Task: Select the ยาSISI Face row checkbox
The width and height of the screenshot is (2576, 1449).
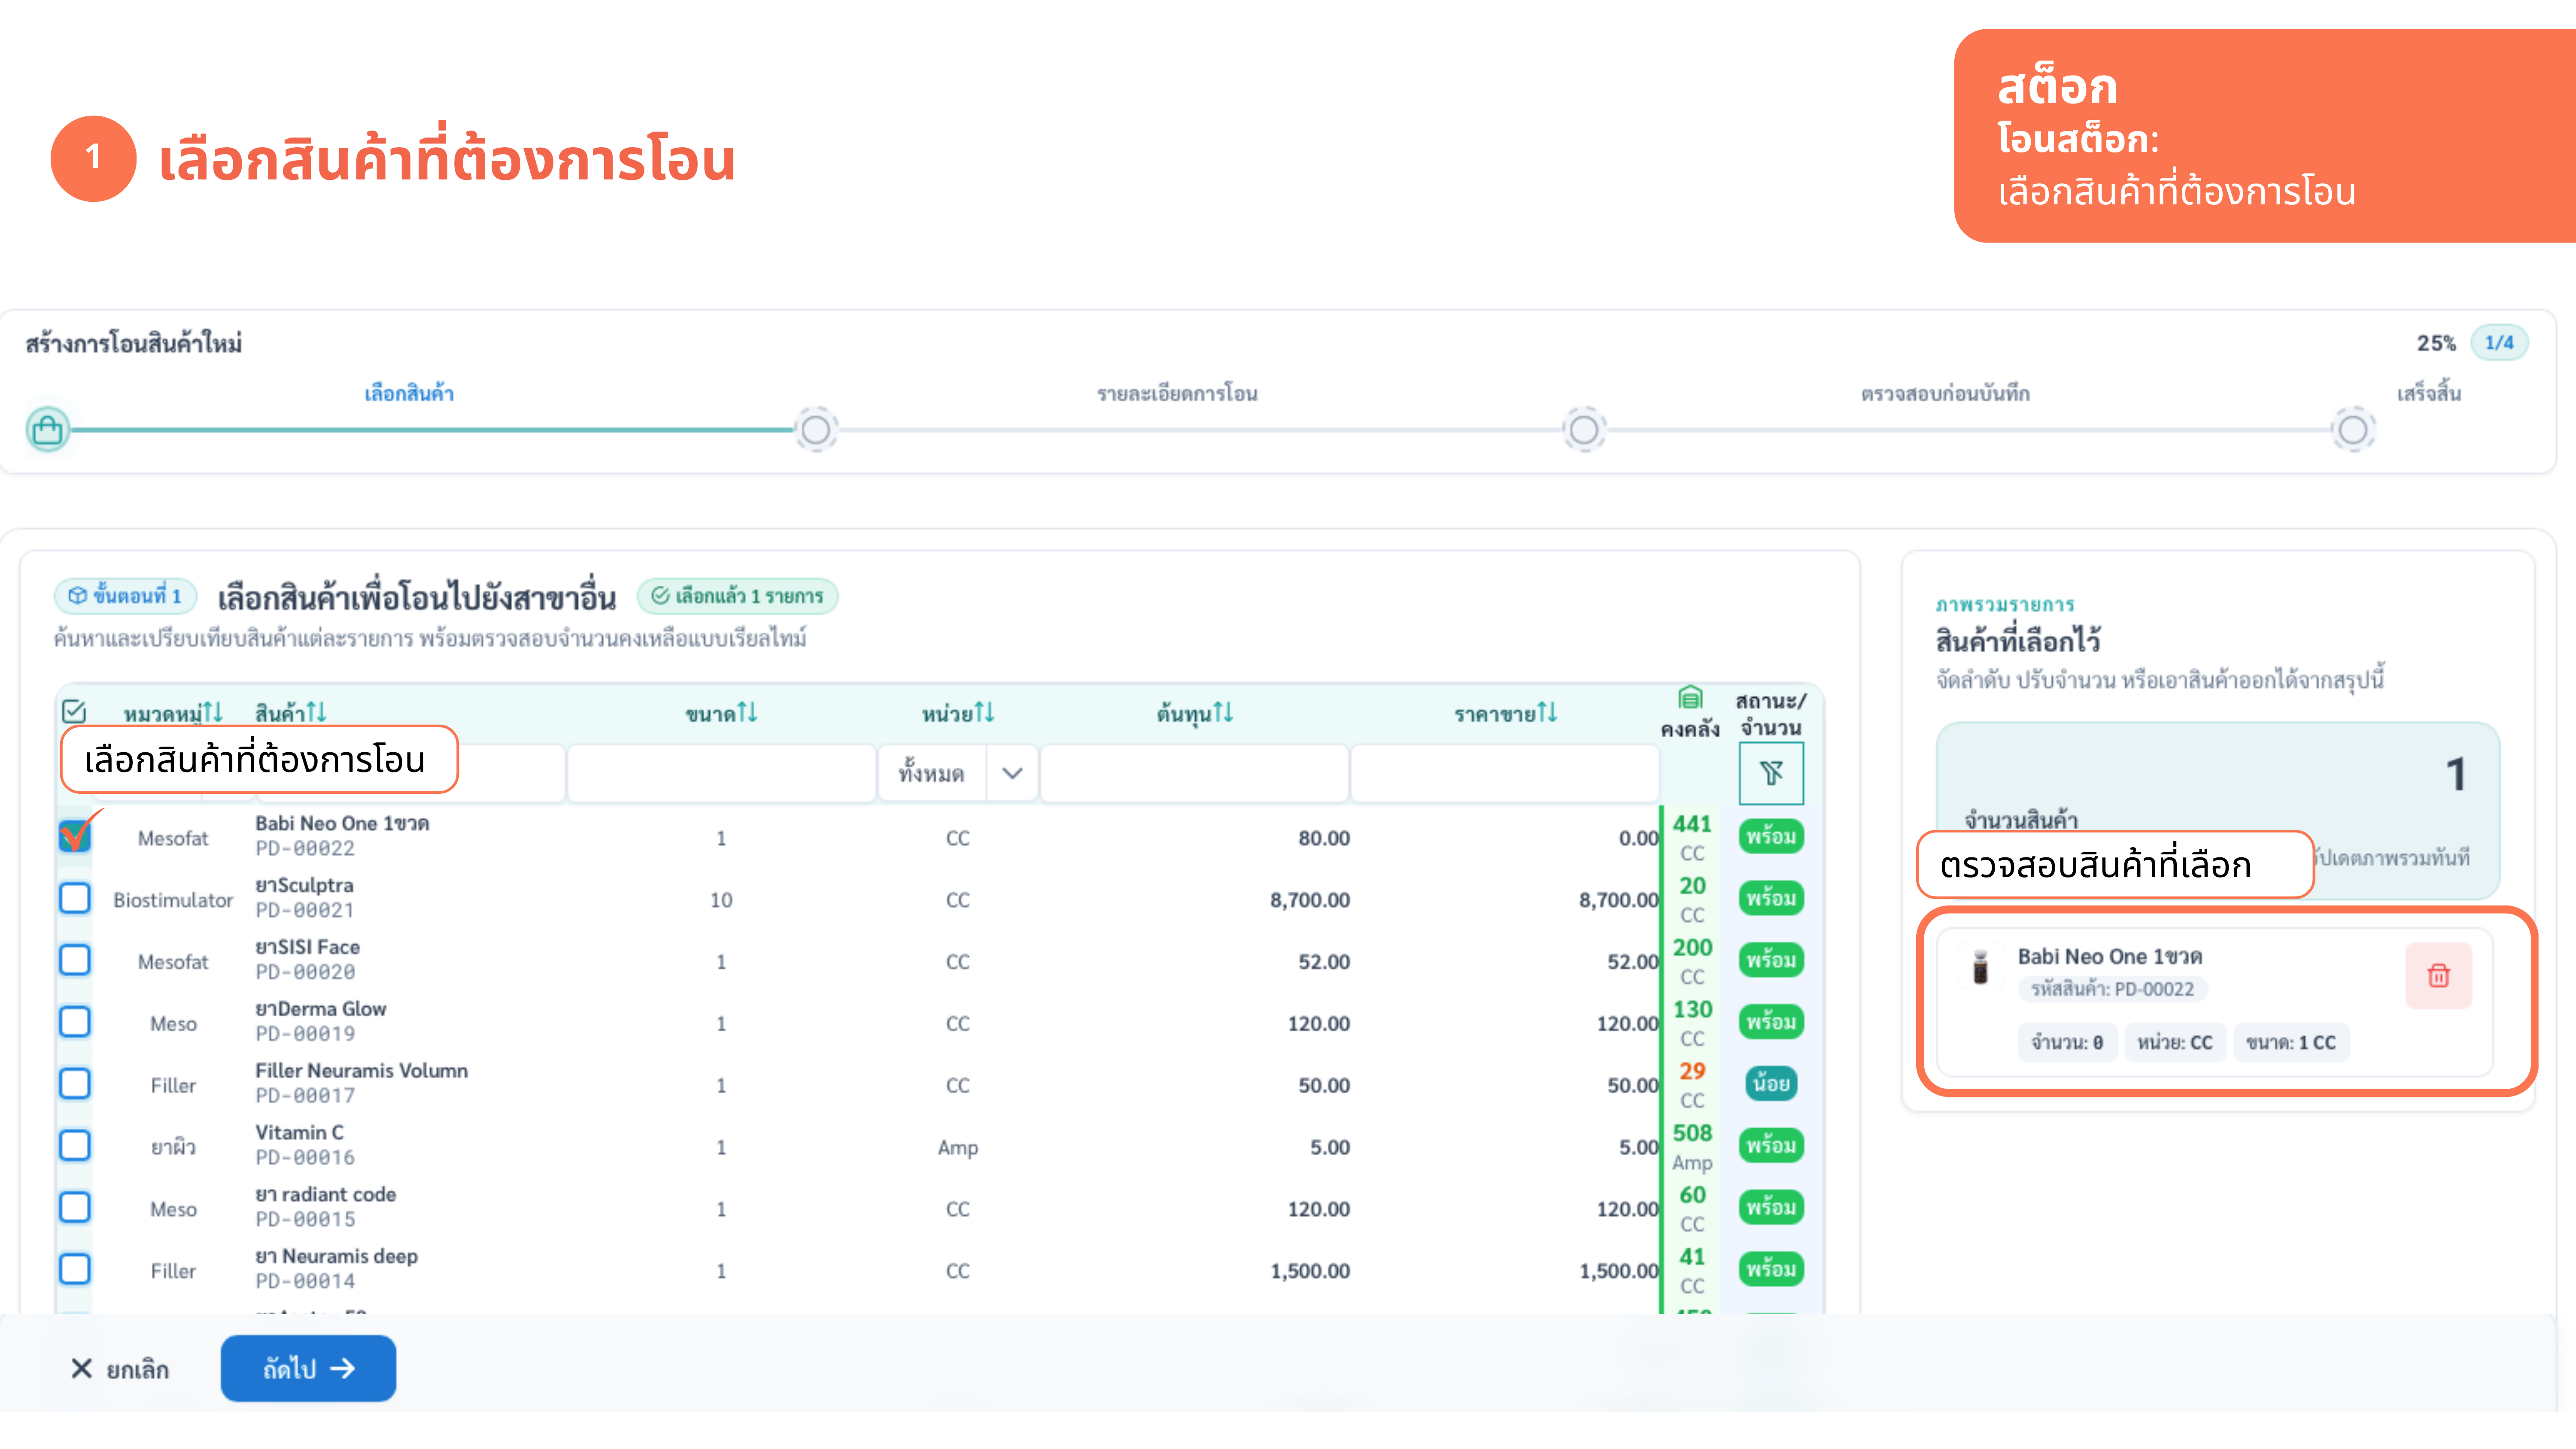Action: click(75, 960)
